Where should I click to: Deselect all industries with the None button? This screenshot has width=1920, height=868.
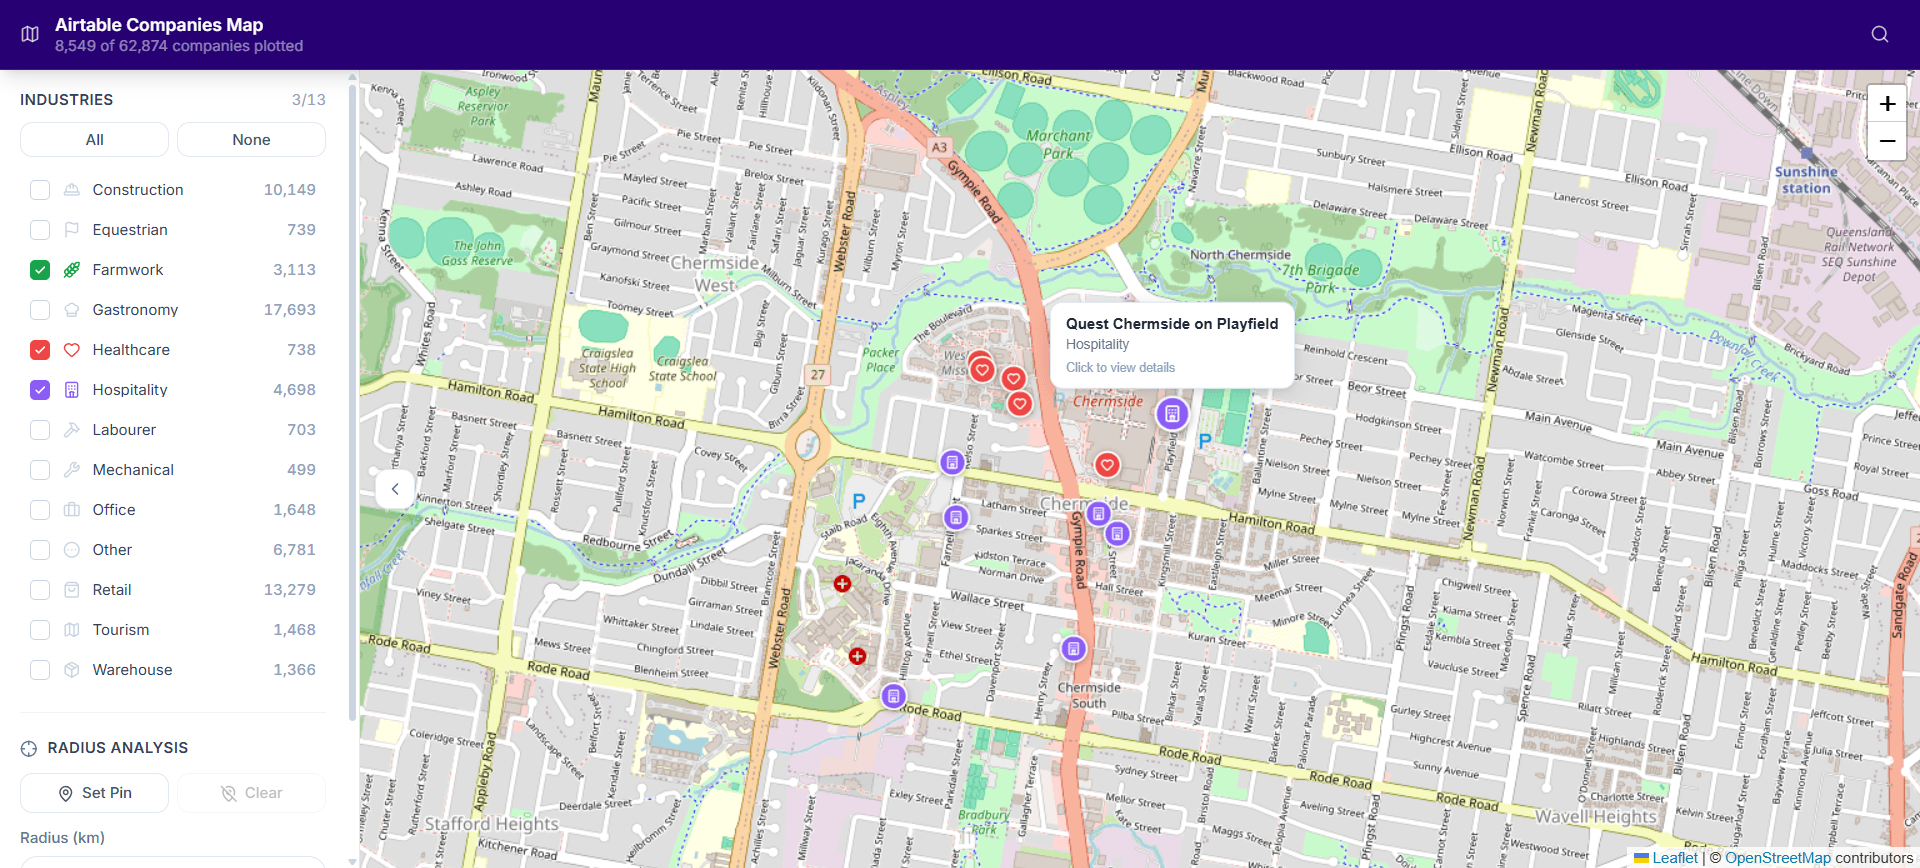point(251,140)
